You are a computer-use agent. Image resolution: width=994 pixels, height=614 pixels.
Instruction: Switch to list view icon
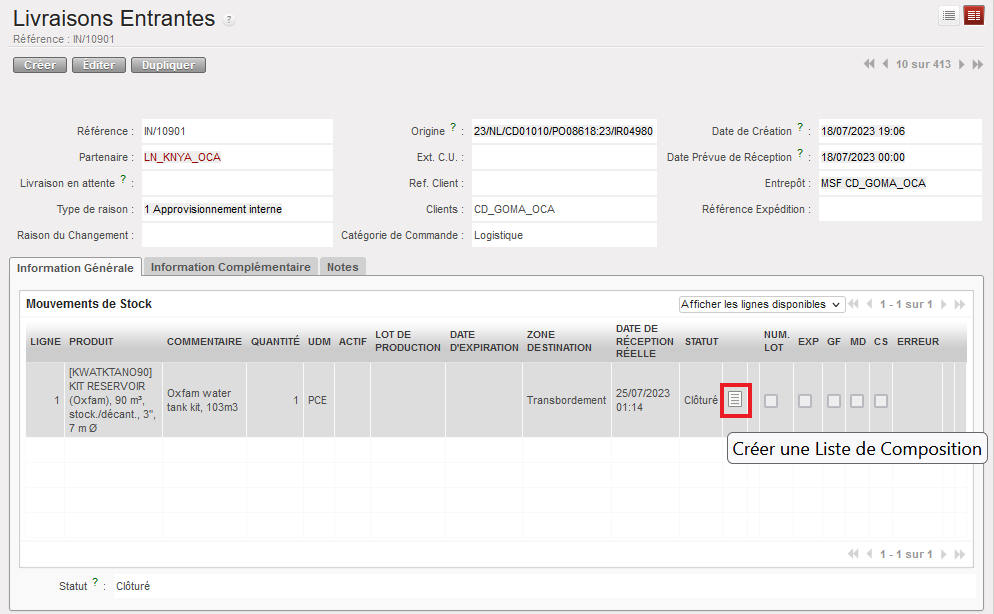[949, 15]
